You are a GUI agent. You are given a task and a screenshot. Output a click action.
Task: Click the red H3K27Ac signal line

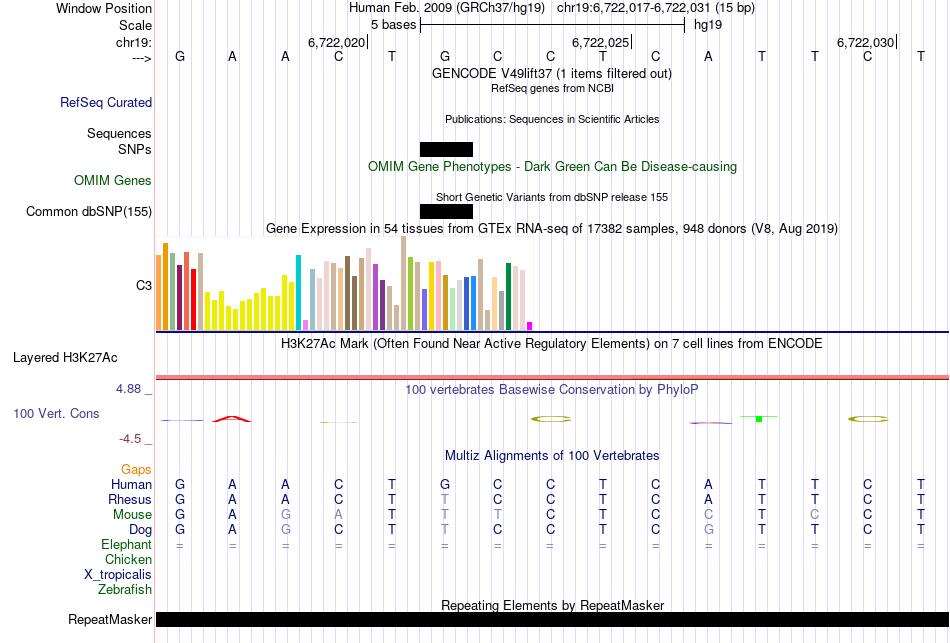552,377
